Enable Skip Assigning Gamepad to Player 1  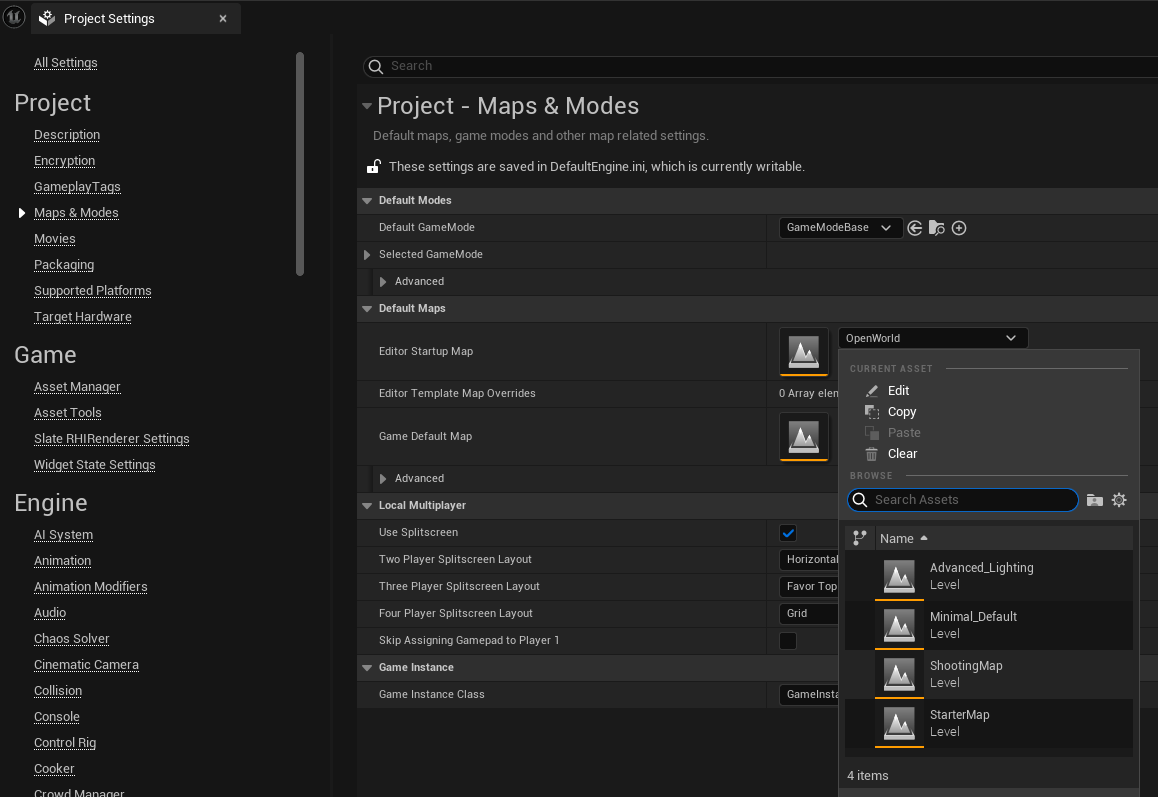[788, 641]
